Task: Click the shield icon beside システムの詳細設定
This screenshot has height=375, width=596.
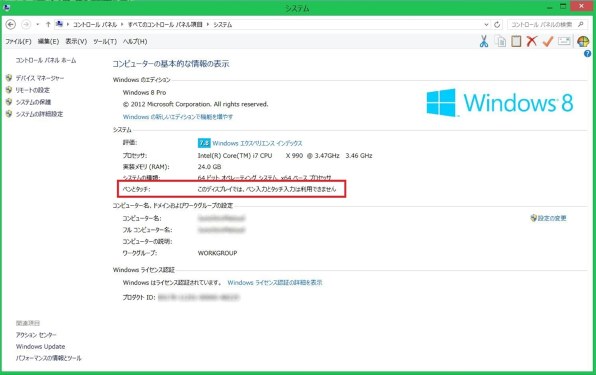Action: point(9,114)
